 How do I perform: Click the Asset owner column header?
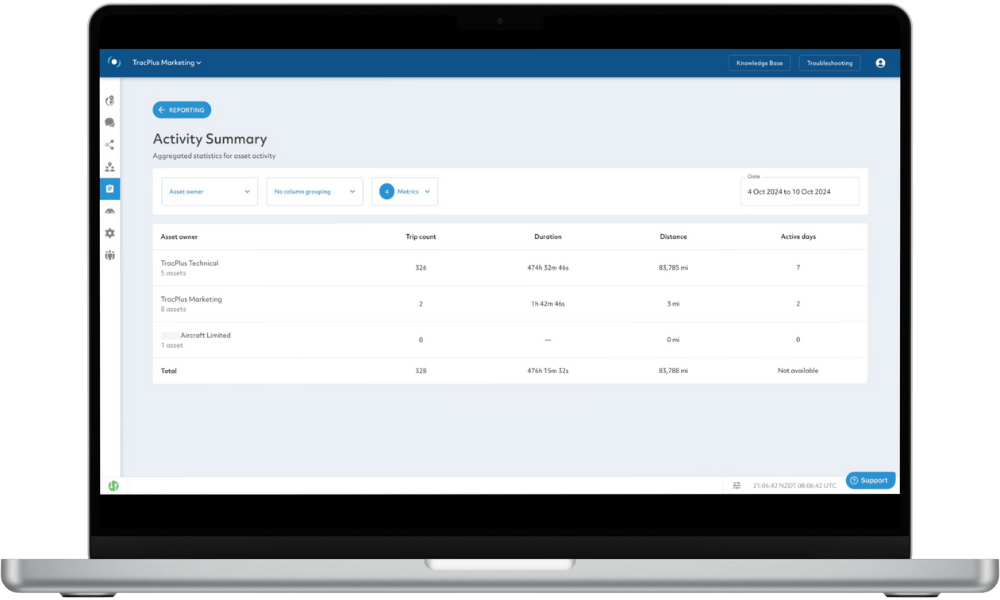179,237
